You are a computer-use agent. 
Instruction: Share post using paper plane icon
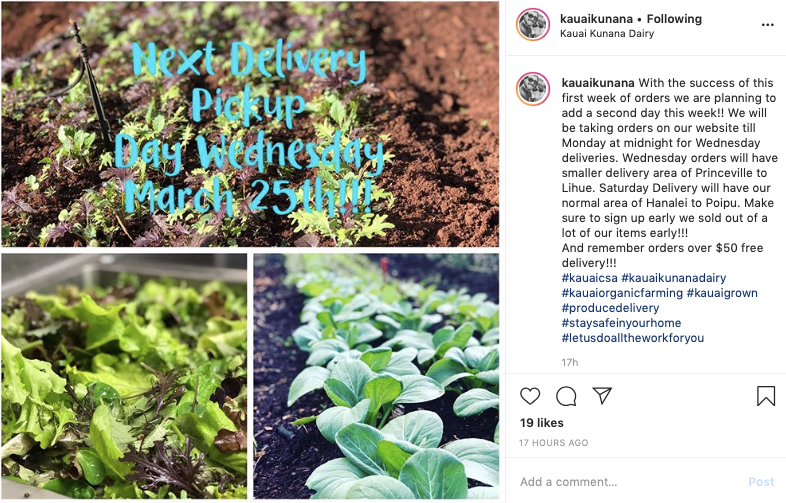pos(602,396)
